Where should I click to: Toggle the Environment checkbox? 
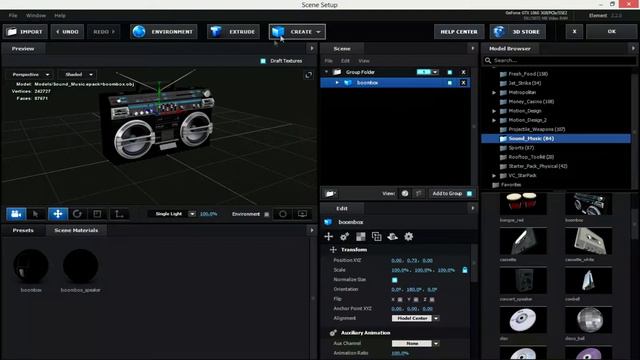pos(267,214)
